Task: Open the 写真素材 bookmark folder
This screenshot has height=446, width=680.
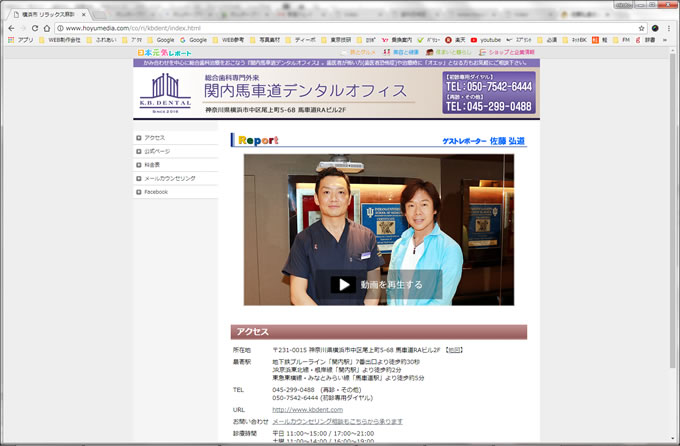Action: point(265,40)
